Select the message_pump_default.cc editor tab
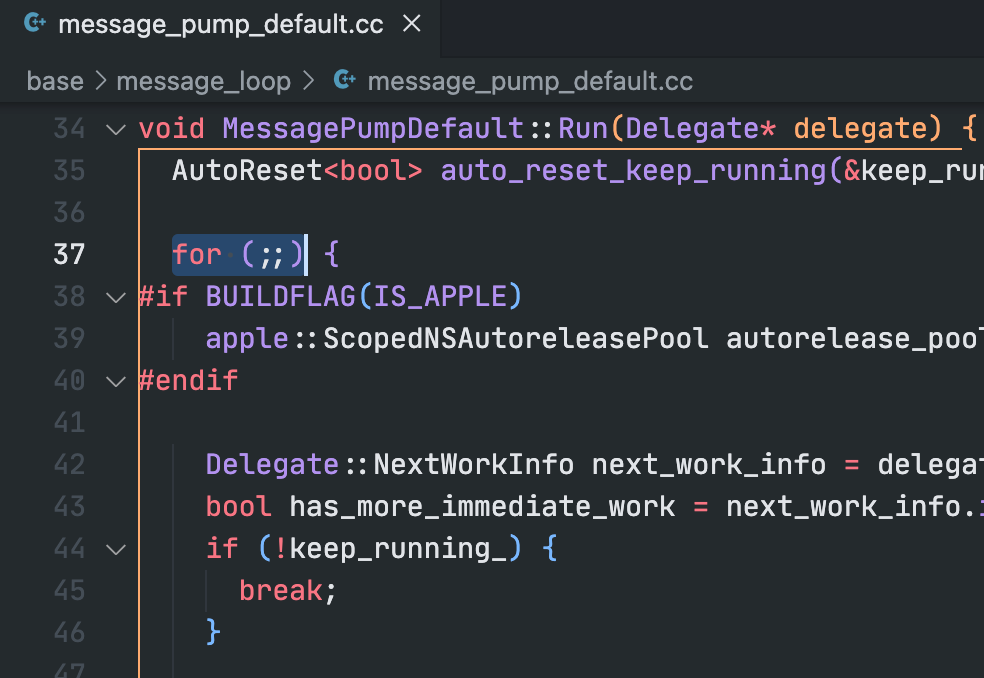984x678 pixels. click(x=220, y=25)
